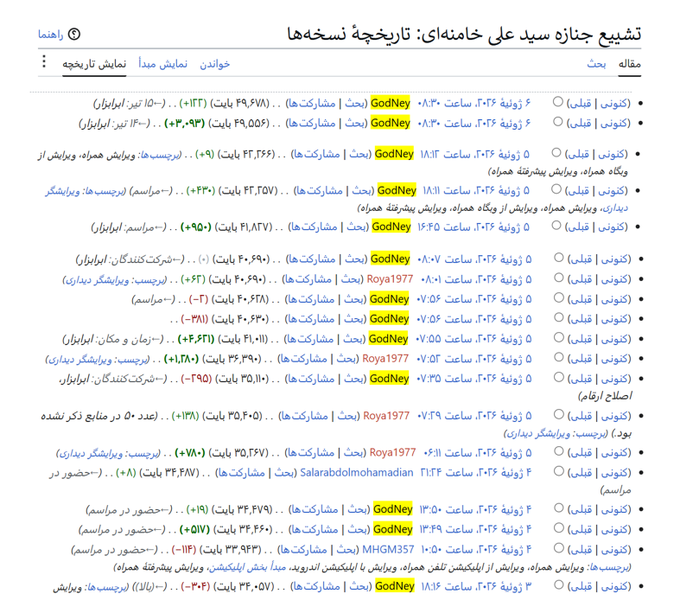Image resolution: width=680 pixels, height=613 pixels.
Task: Open the بحث (talk) tab at top
Action: [x=596, y=64]
